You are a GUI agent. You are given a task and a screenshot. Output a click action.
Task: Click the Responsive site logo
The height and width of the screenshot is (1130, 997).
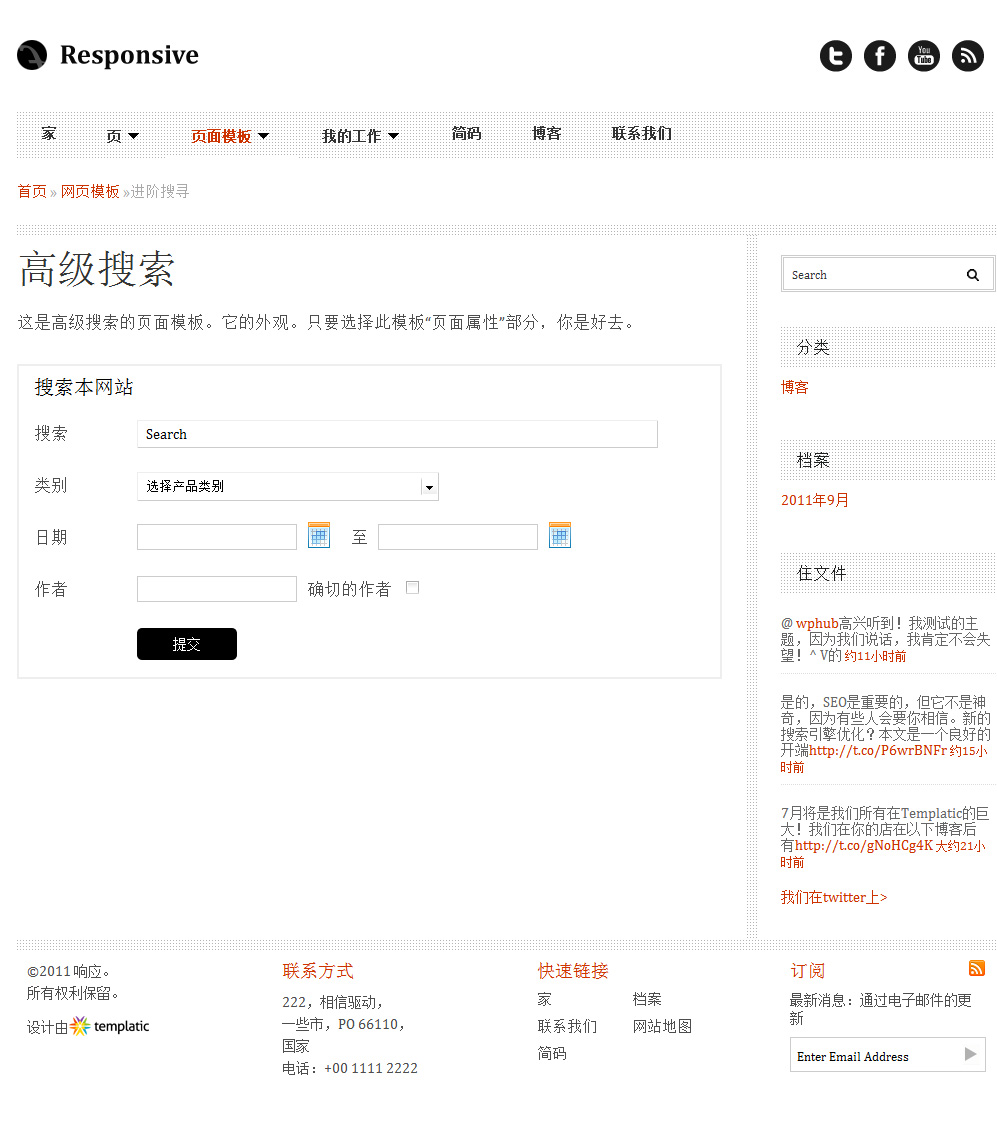(108, 56)
